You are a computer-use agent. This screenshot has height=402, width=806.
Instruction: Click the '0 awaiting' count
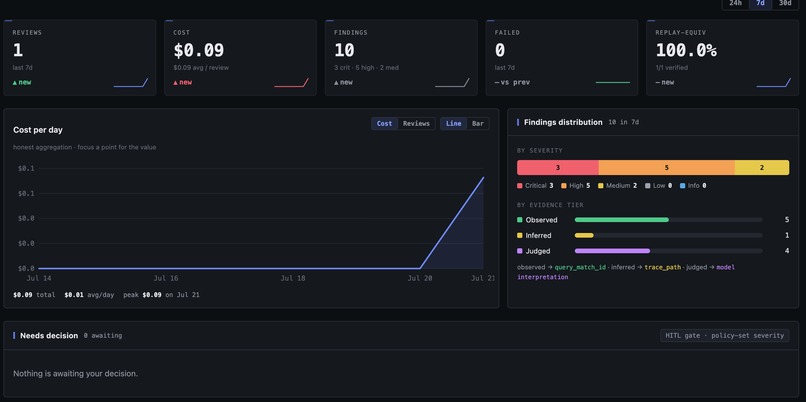(103, 336)
